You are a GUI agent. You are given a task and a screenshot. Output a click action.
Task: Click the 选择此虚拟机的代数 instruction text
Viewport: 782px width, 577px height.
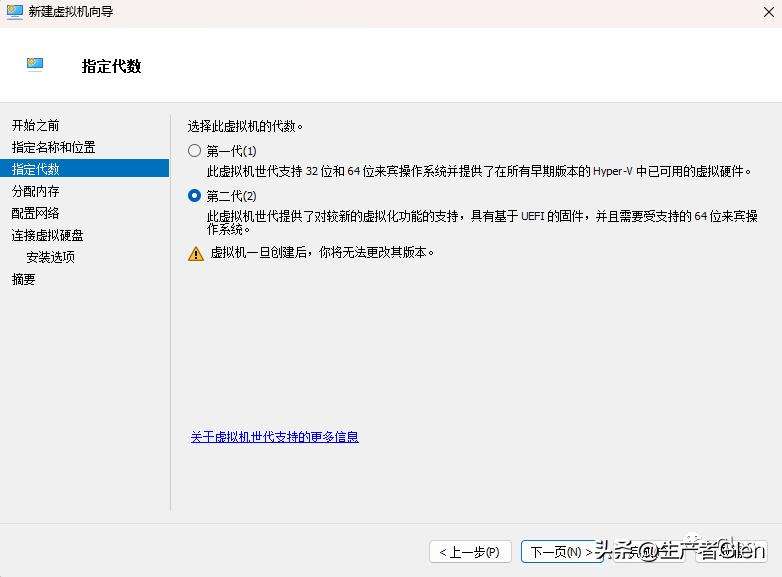pyautogui.click(x=245, y=126)
